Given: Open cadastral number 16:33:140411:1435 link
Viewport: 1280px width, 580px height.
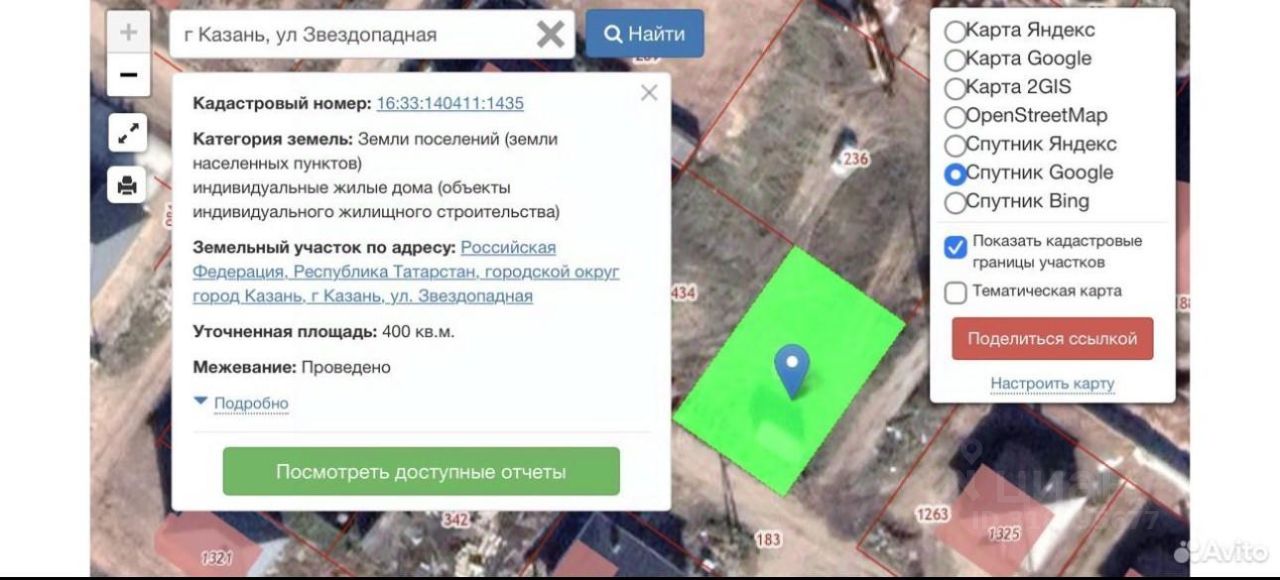Looking at the screenshot, I should [450, 103].
